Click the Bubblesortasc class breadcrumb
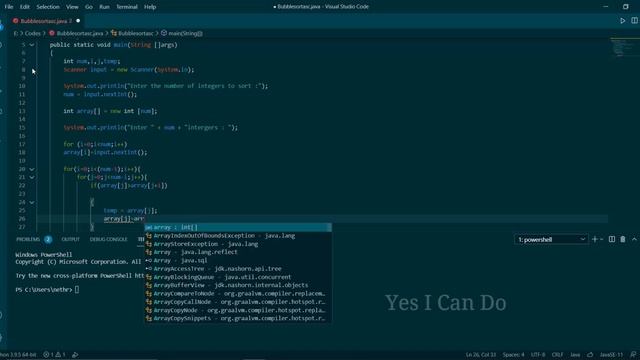The height and width of the screenshot is (360, 640). point(136,33)
